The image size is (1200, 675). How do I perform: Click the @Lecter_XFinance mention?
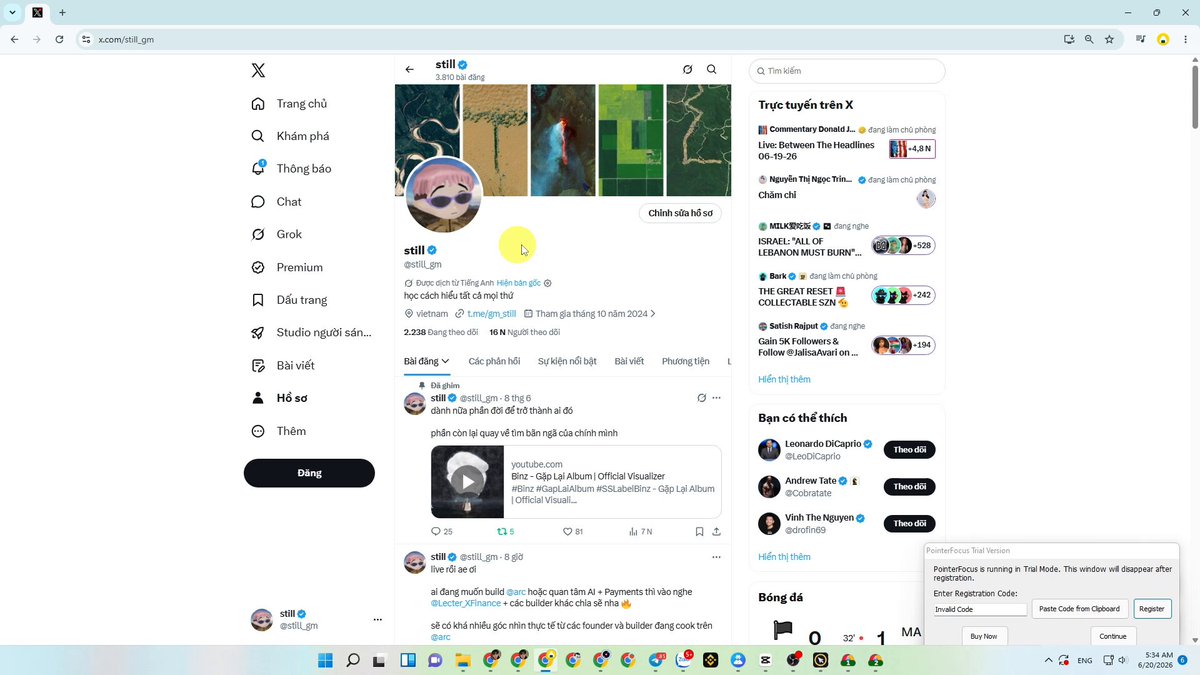(x=466, y=603)
